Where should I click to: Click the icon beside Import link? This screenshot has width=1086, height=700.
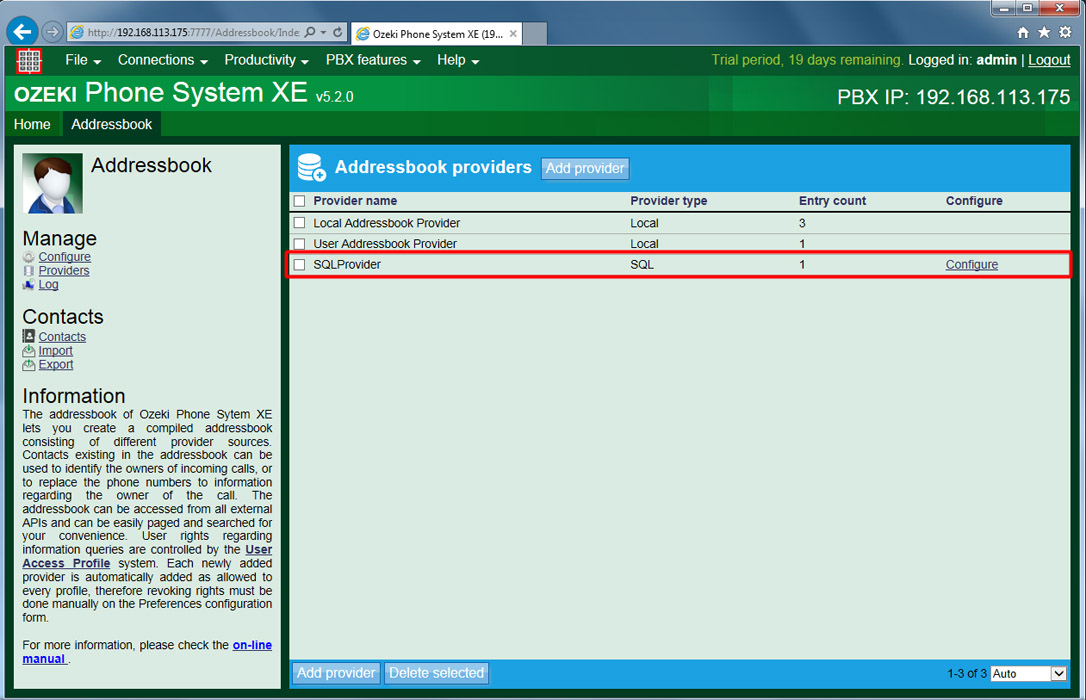coord(28,350)
